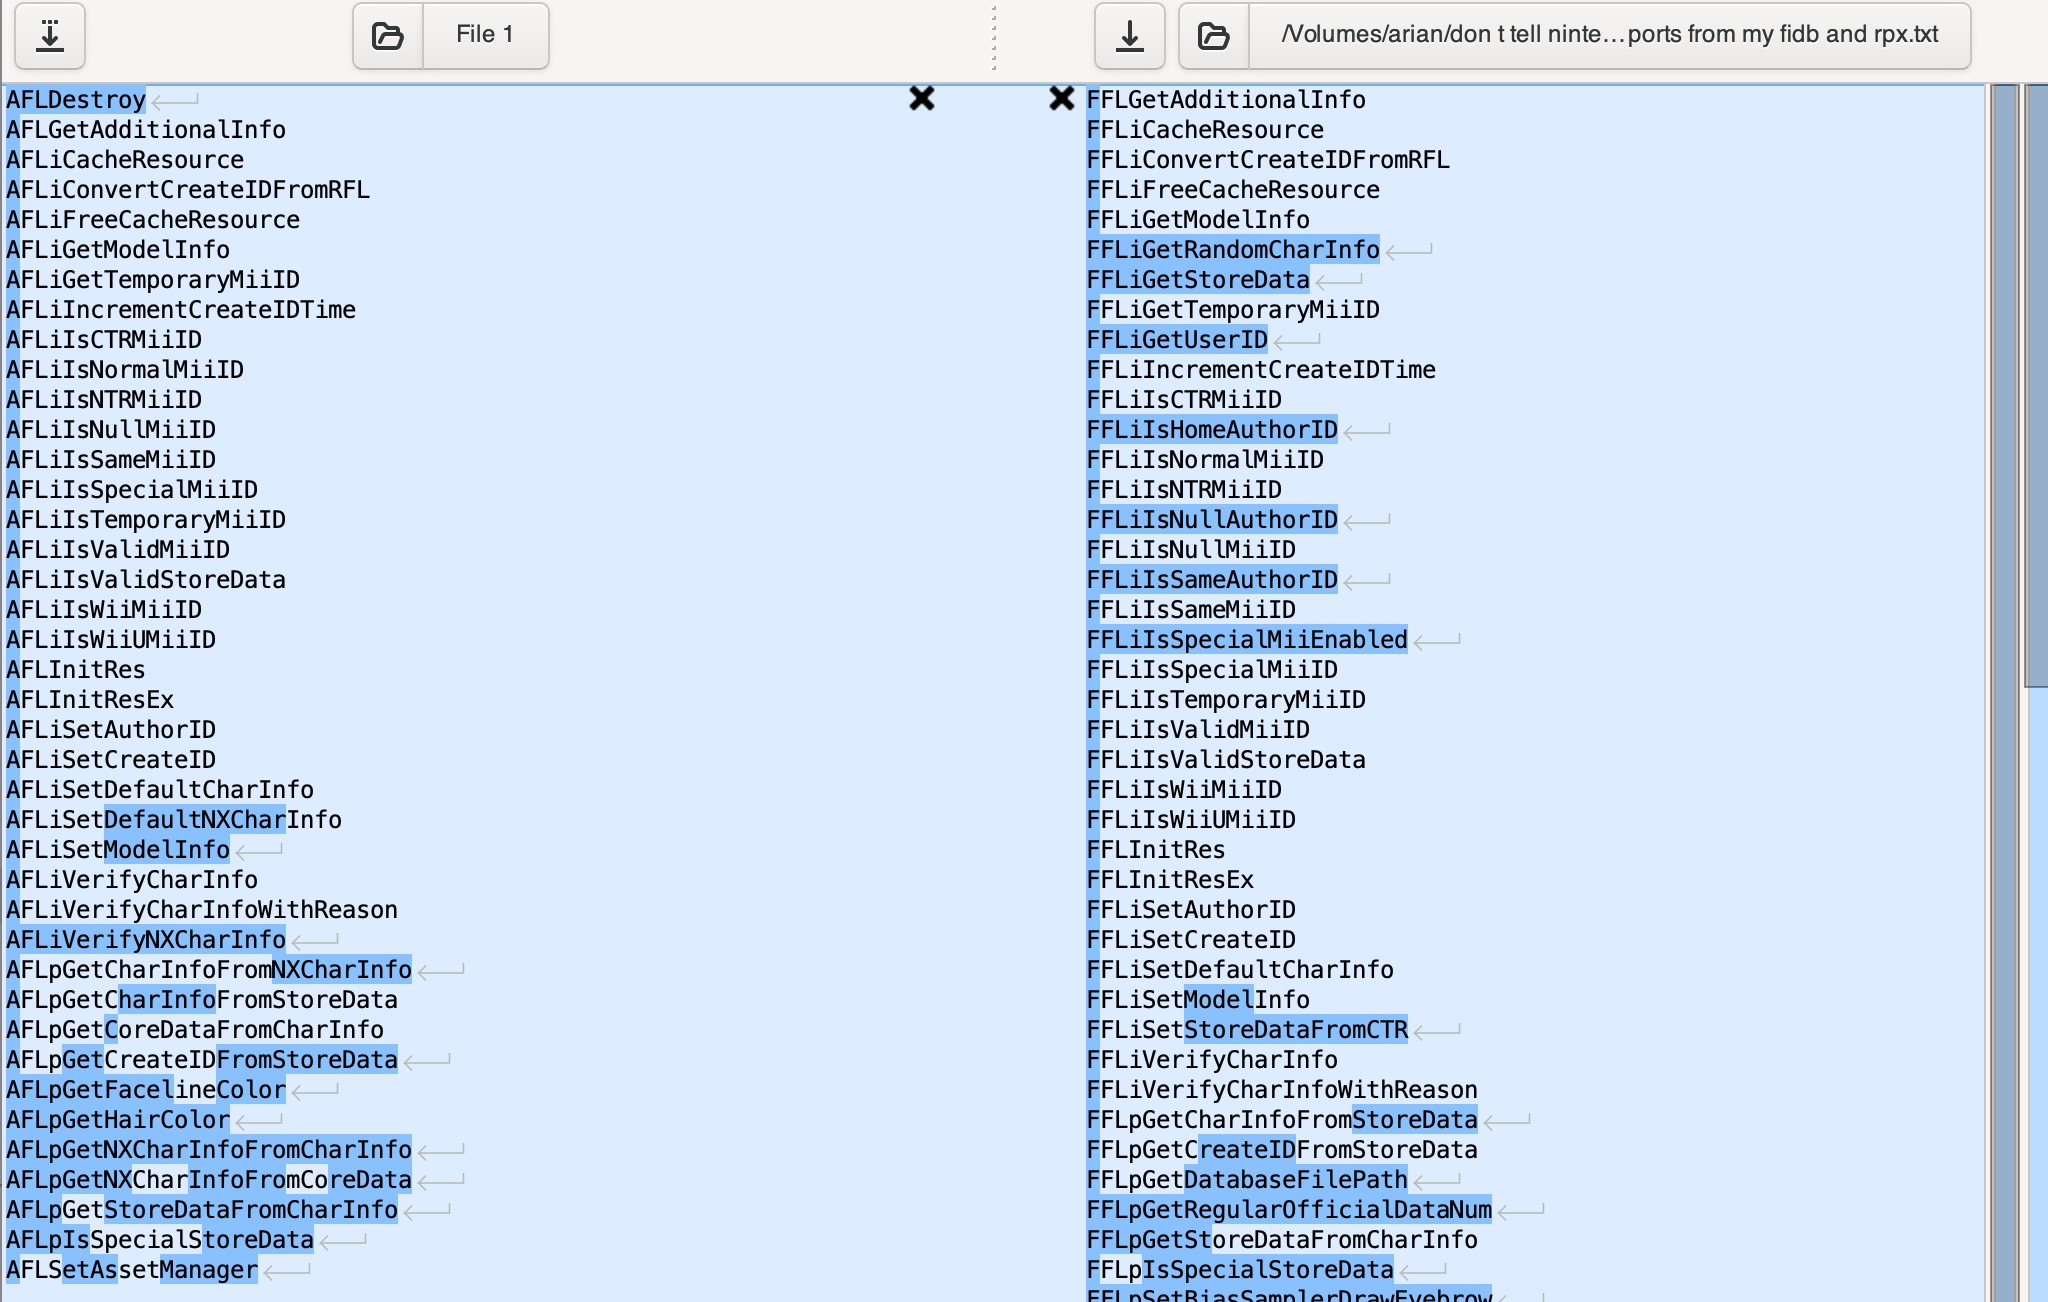Click the left pane save-download icon
This screenshot has height=1302, width=2048.
[x=50, y=36]
